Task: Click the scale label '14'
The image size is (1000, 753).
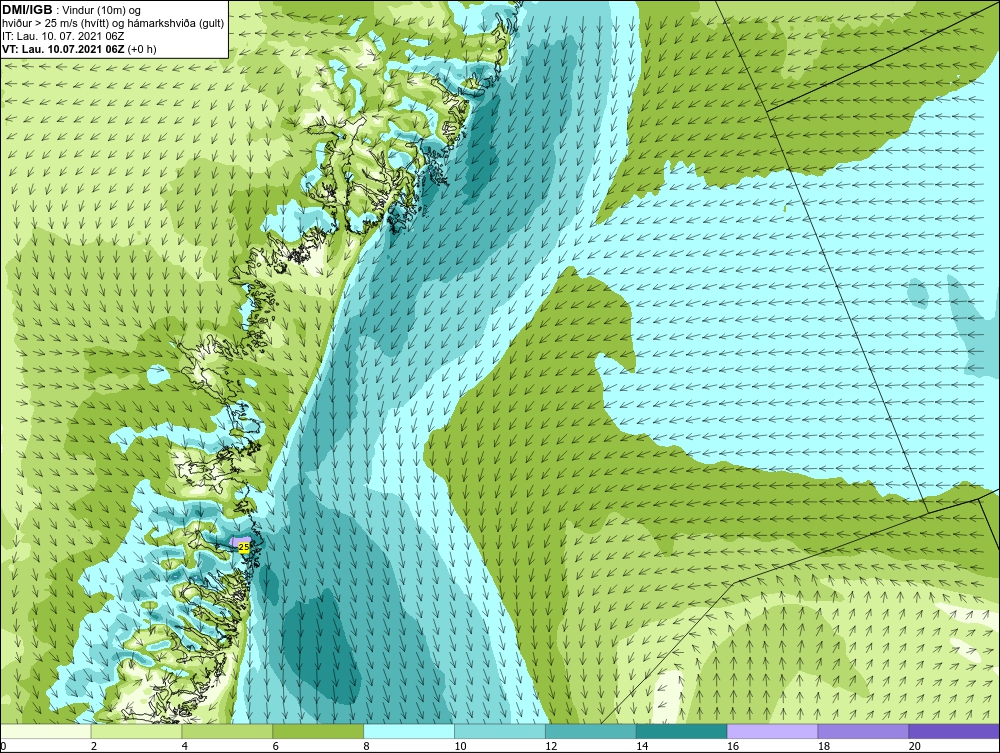Action: (642, 746)
